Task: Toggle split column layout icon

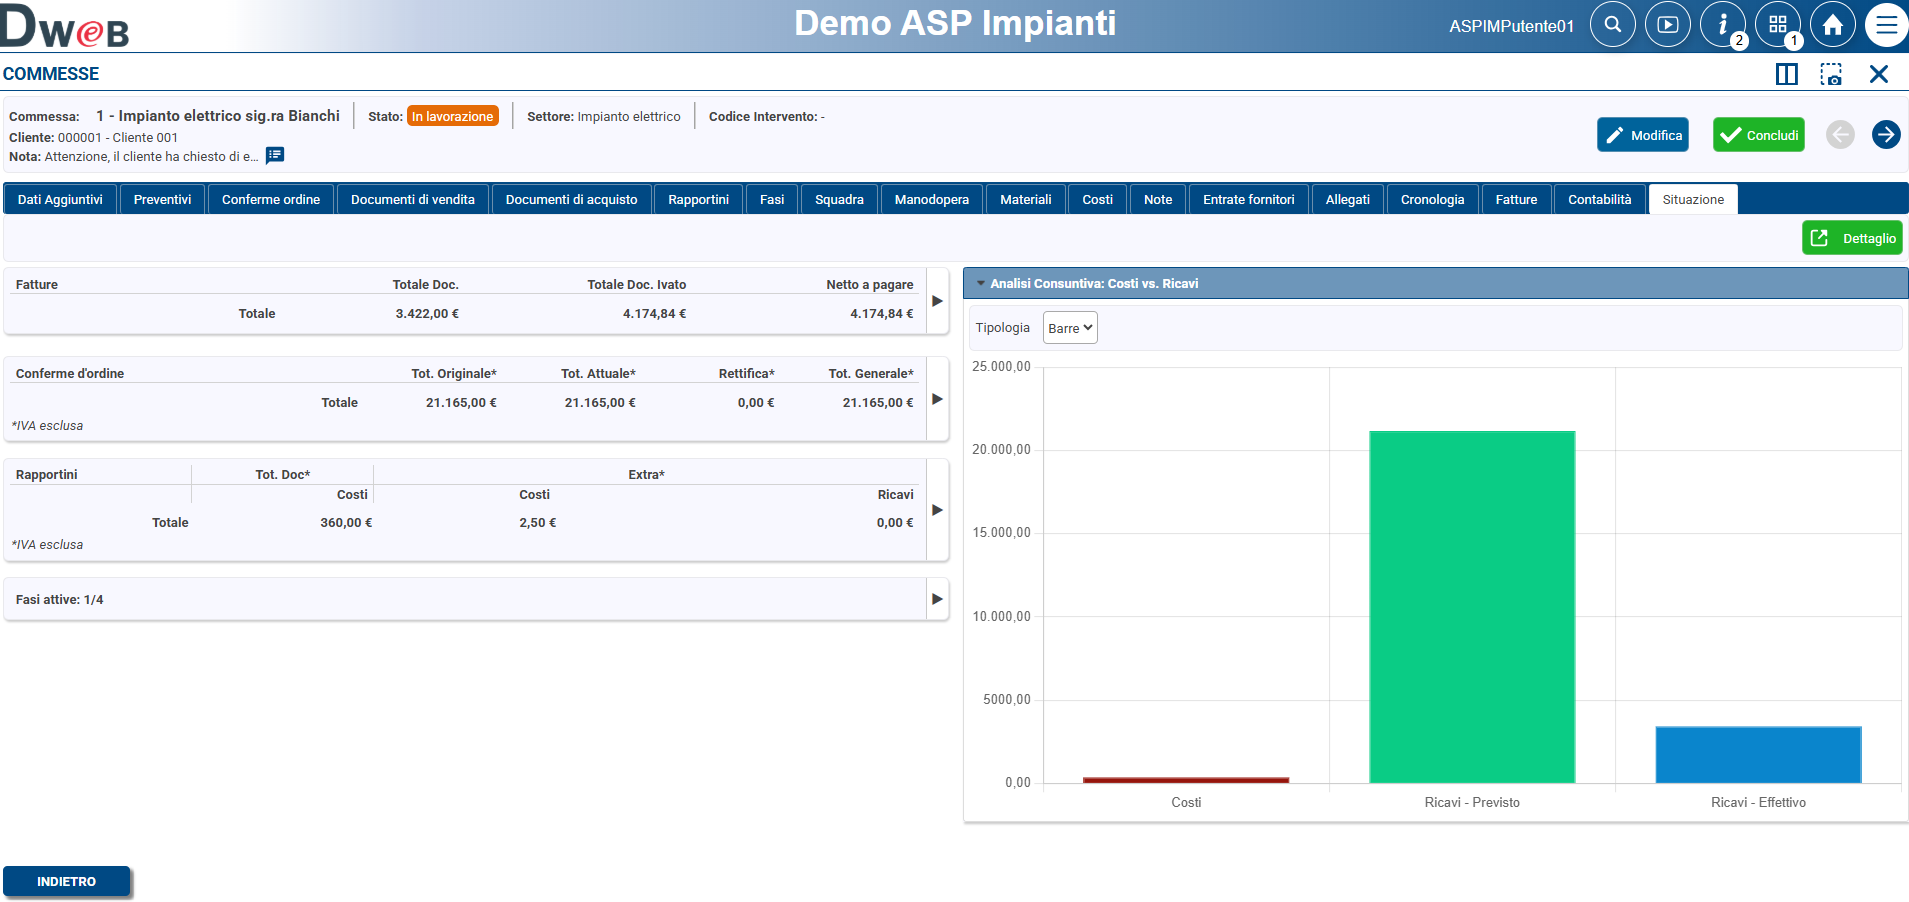Action: (1786, 74)
